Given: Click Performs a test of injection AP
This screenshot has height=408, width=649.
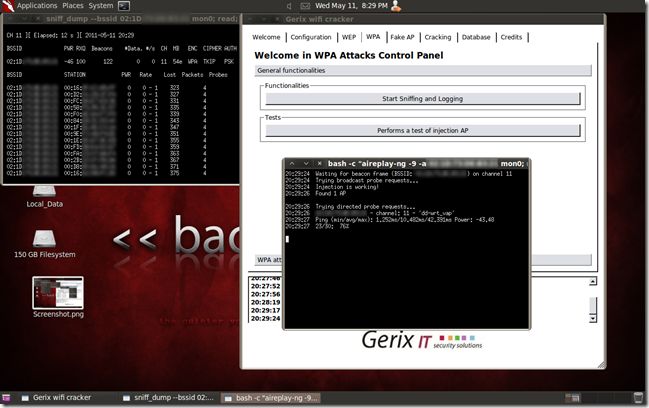Looking at the screenshot, I should 423,131.
